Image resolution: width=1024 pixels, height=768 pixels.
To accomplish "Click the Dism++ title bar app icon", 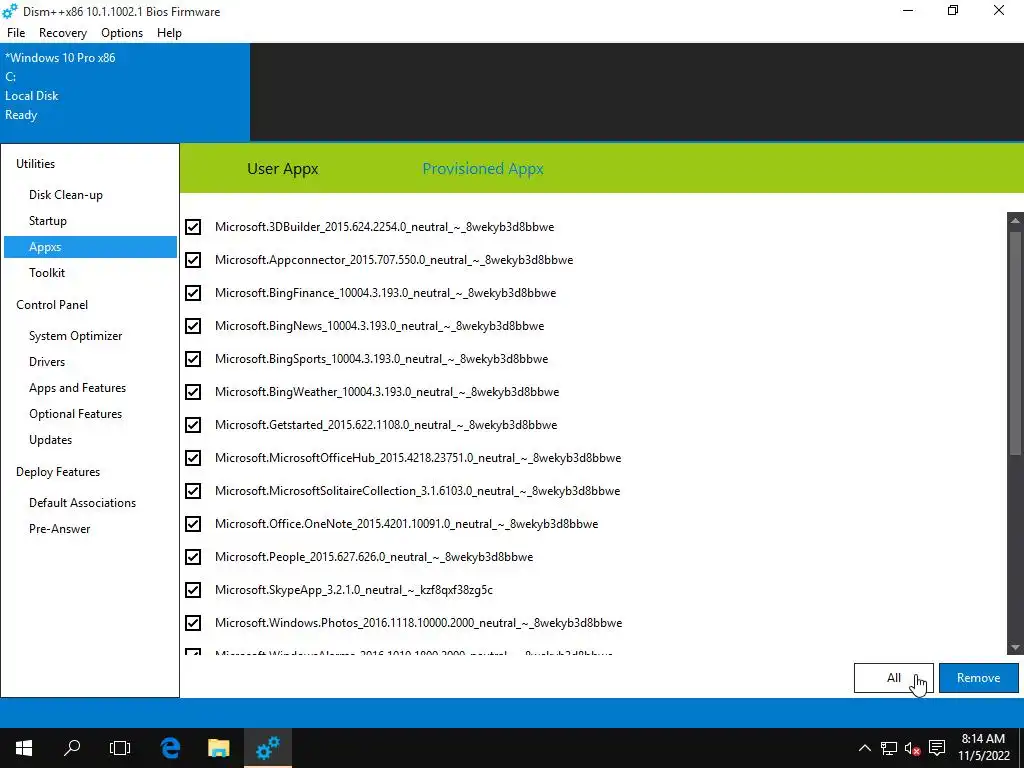I will pos(10,11).
